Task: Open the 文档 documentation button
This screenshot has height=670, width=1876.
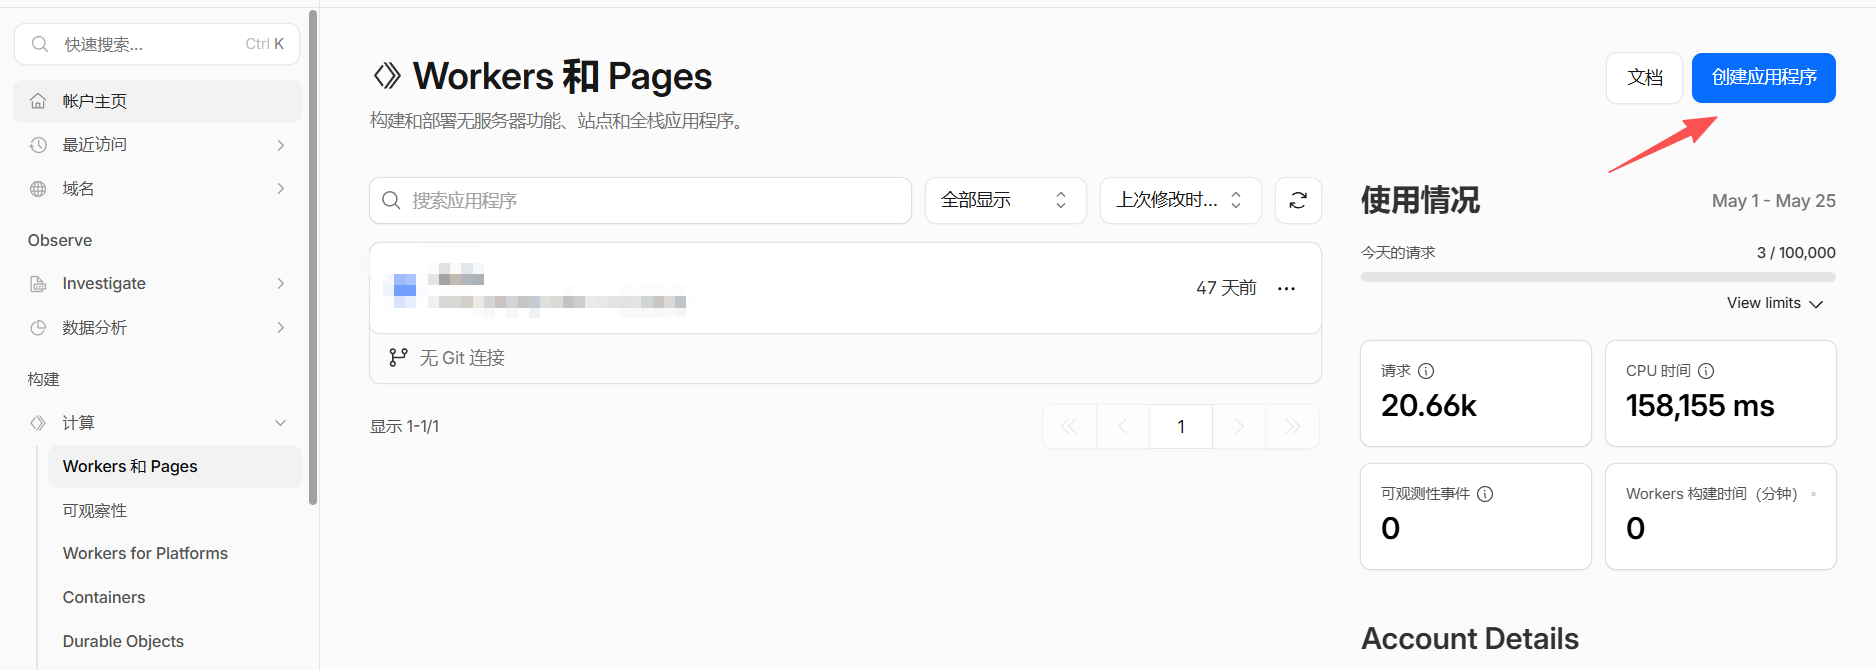Action: [1644, 78]
